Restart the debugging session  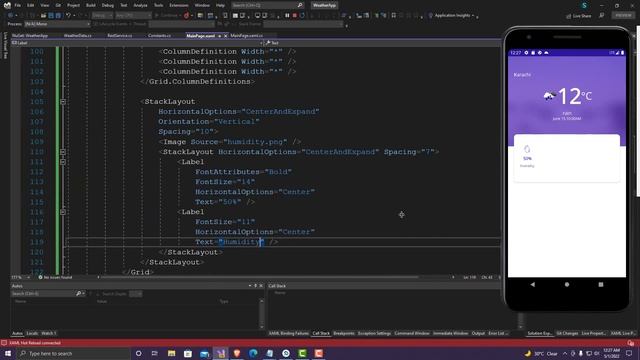point(302,16)
